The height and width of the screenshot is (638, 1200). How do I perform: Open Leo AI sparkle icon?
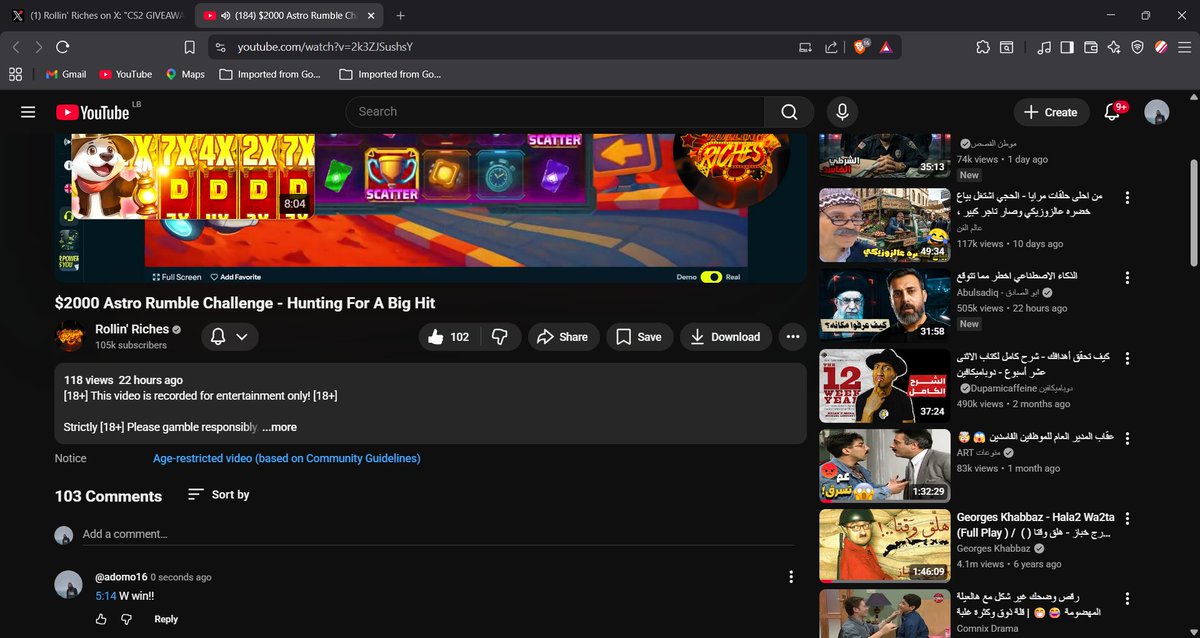pos(1114,47)
